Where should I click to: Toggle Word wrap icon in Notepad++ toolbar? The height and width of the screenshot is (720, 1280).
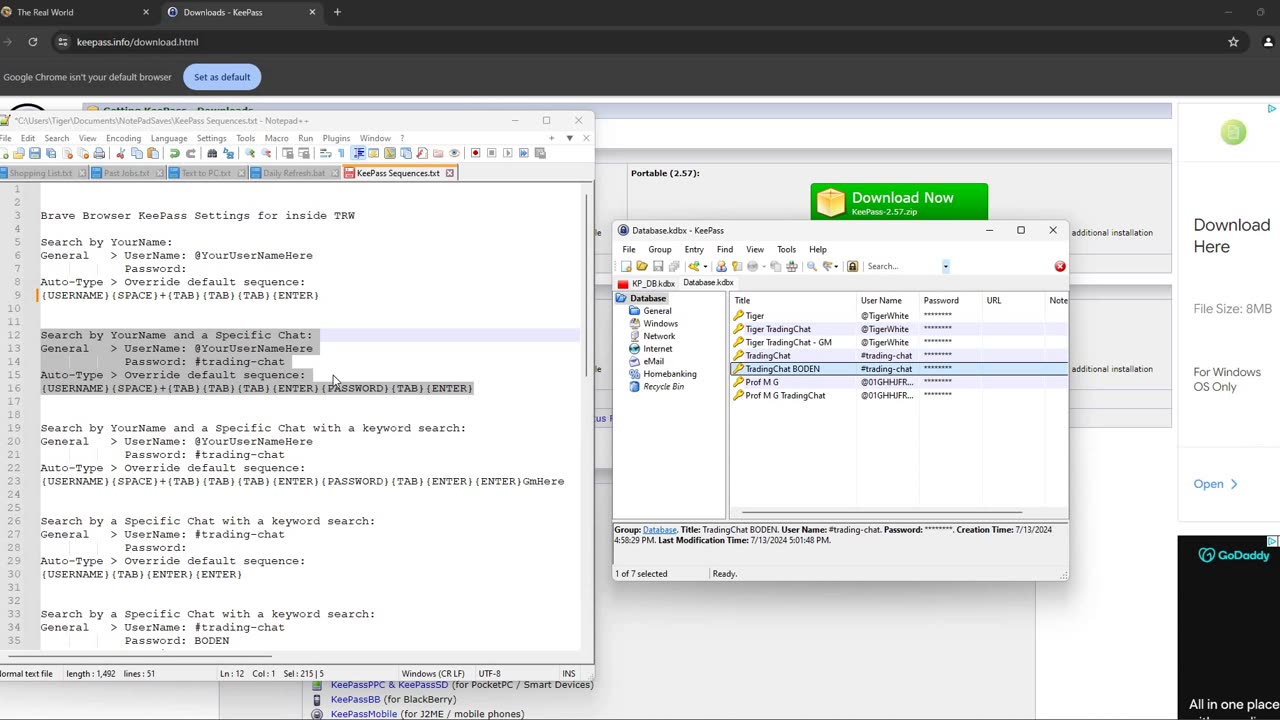click(x=325, y=153)
